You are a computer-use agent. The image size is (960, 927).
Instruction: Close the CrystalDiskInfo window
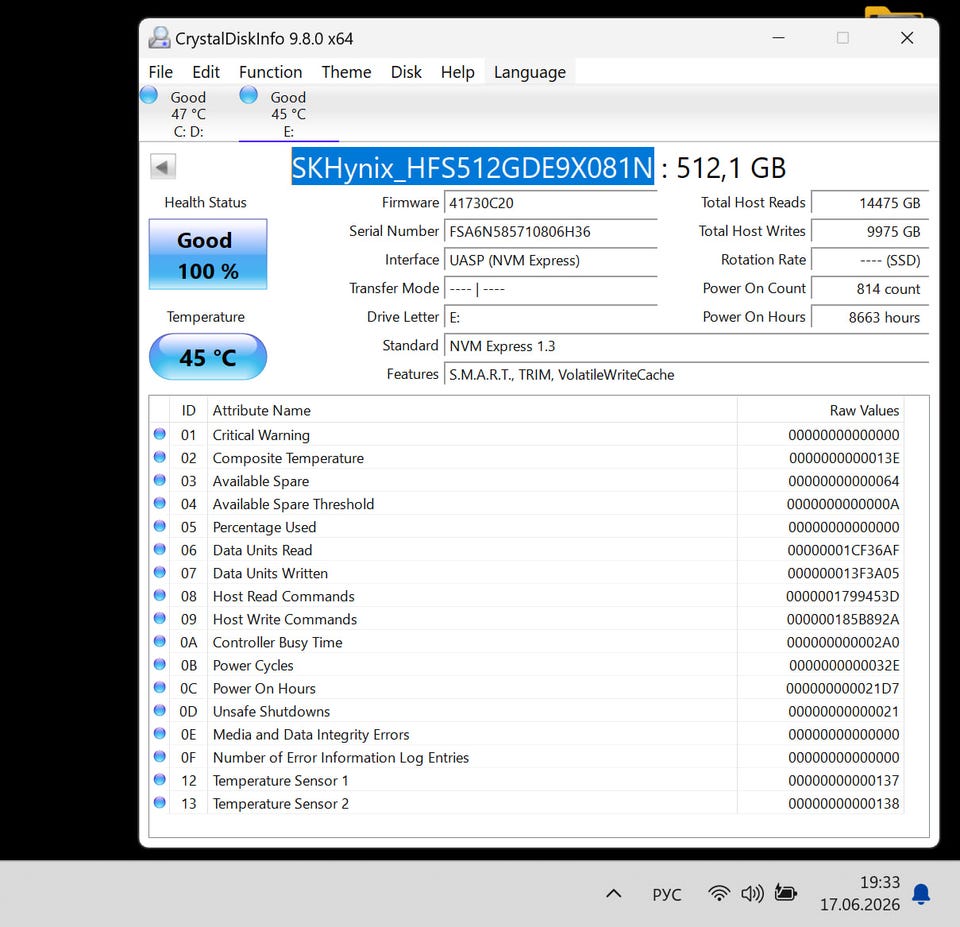pos(907,38)
